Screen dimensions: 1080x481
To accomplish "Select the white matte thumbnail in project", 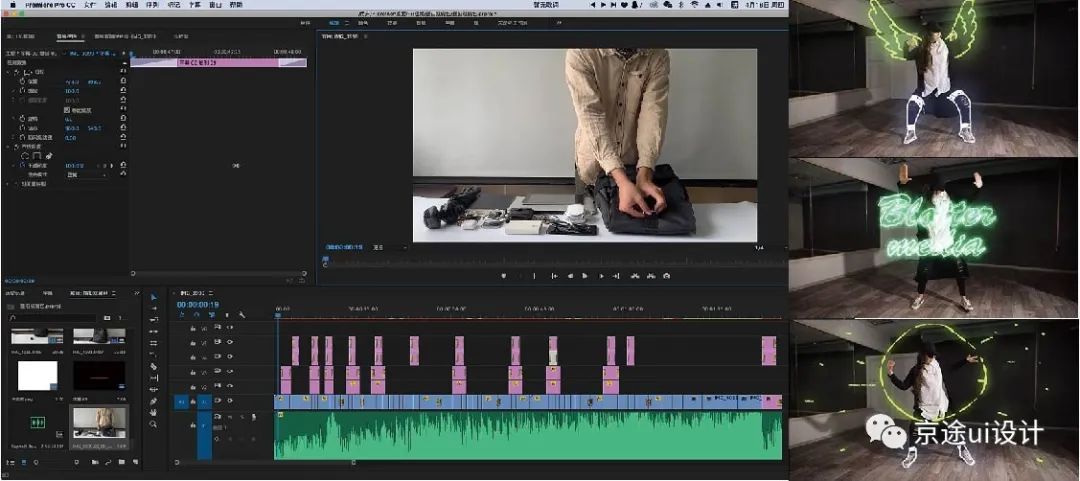I will 37,376.
